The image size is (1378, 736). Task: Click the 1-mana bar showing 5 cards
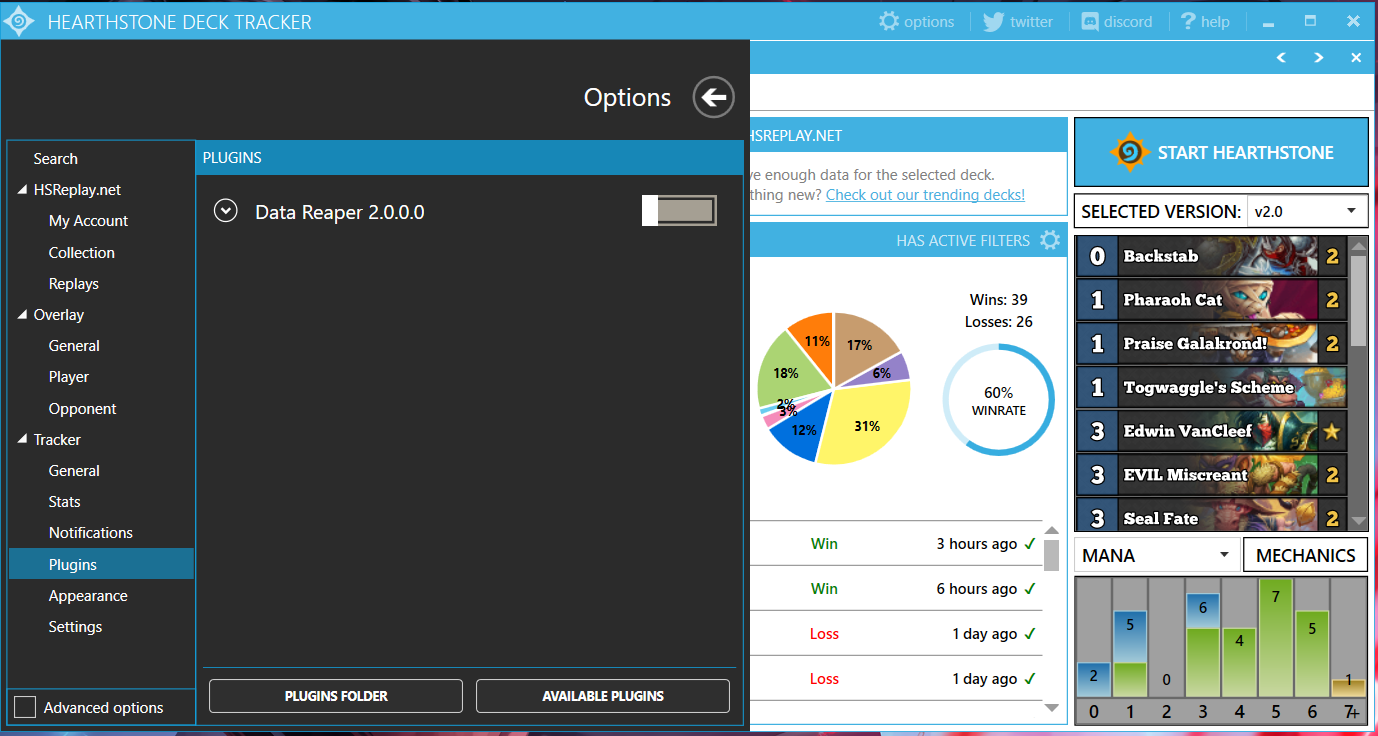tap(1131, 653)
